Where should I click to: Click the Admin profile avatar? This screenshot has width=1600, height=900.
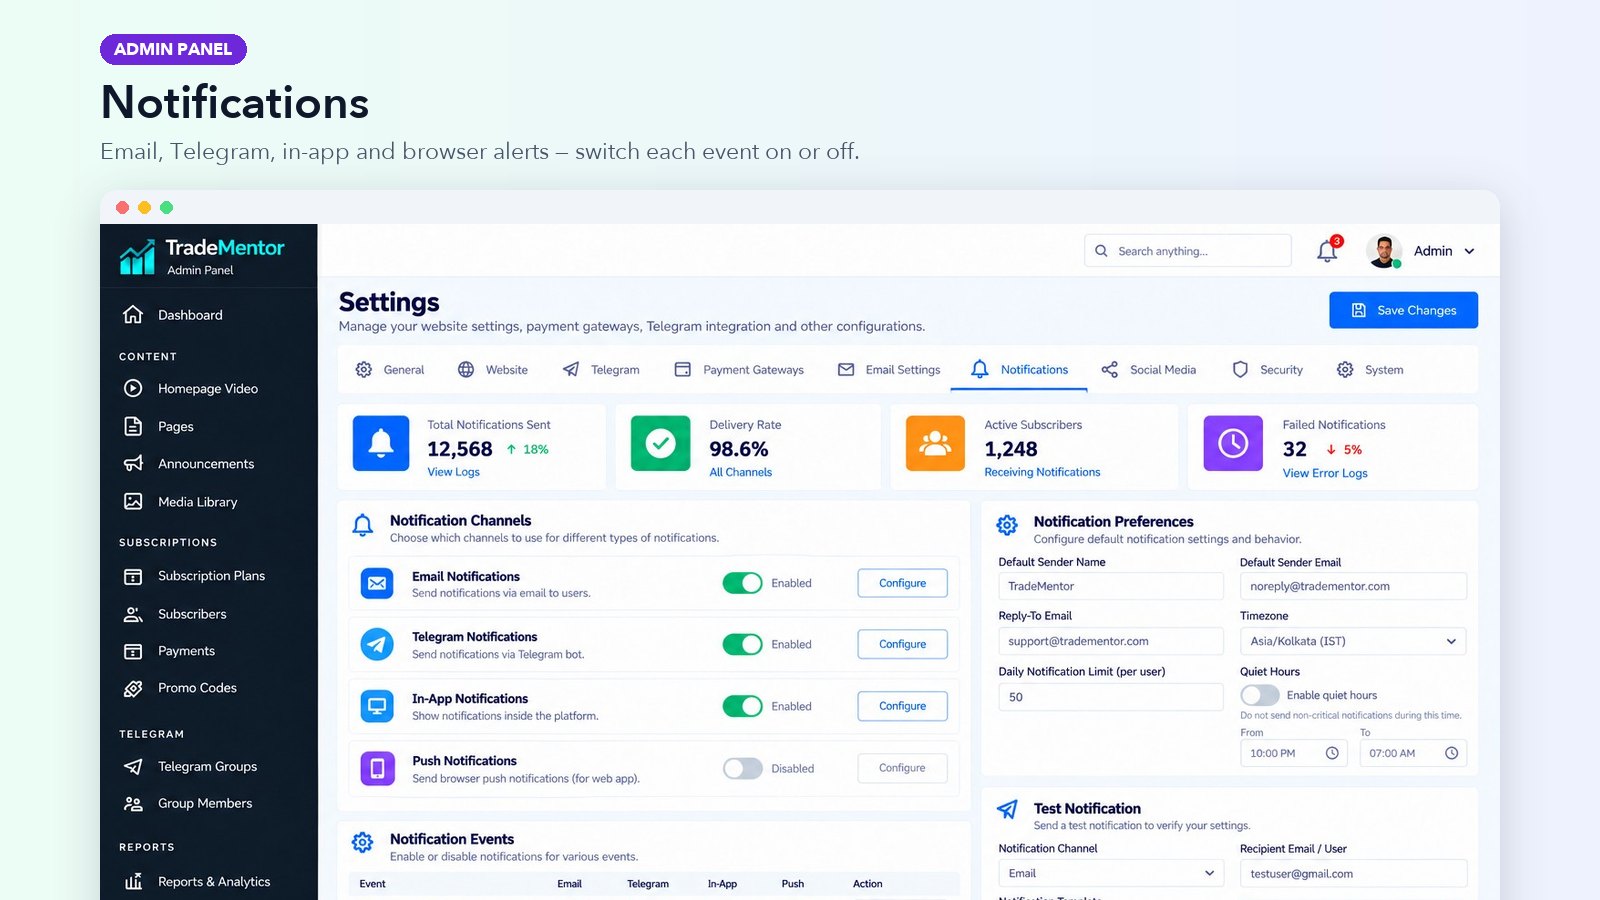coord(1384,251)
